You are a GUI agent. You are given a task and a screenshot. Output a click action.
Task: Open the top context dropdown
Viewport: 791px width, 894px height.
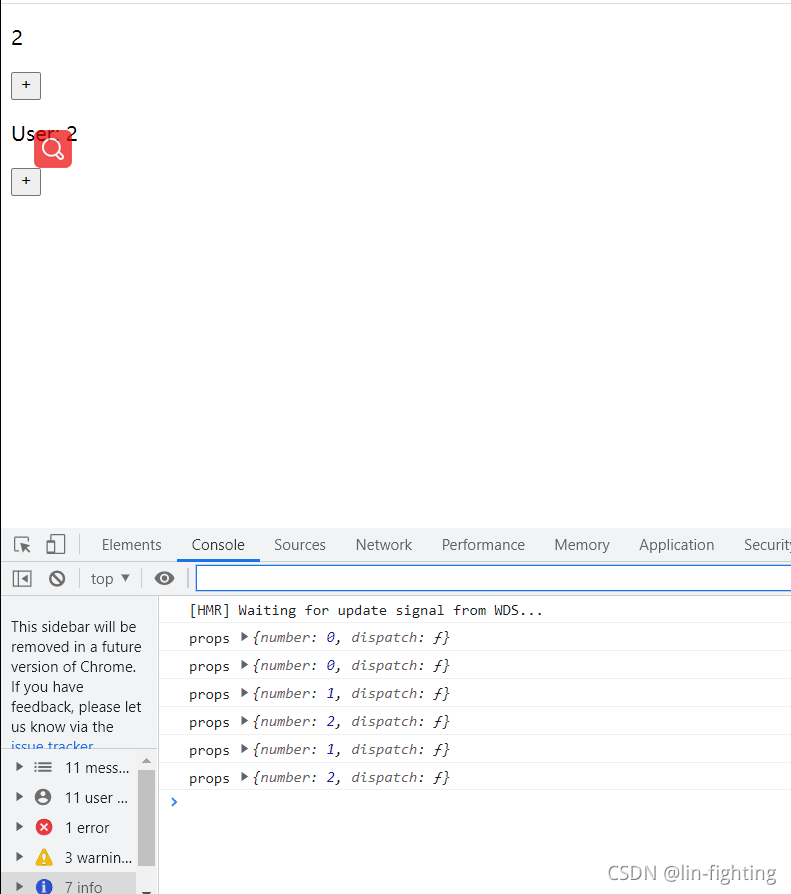click(x=110, y=579)
